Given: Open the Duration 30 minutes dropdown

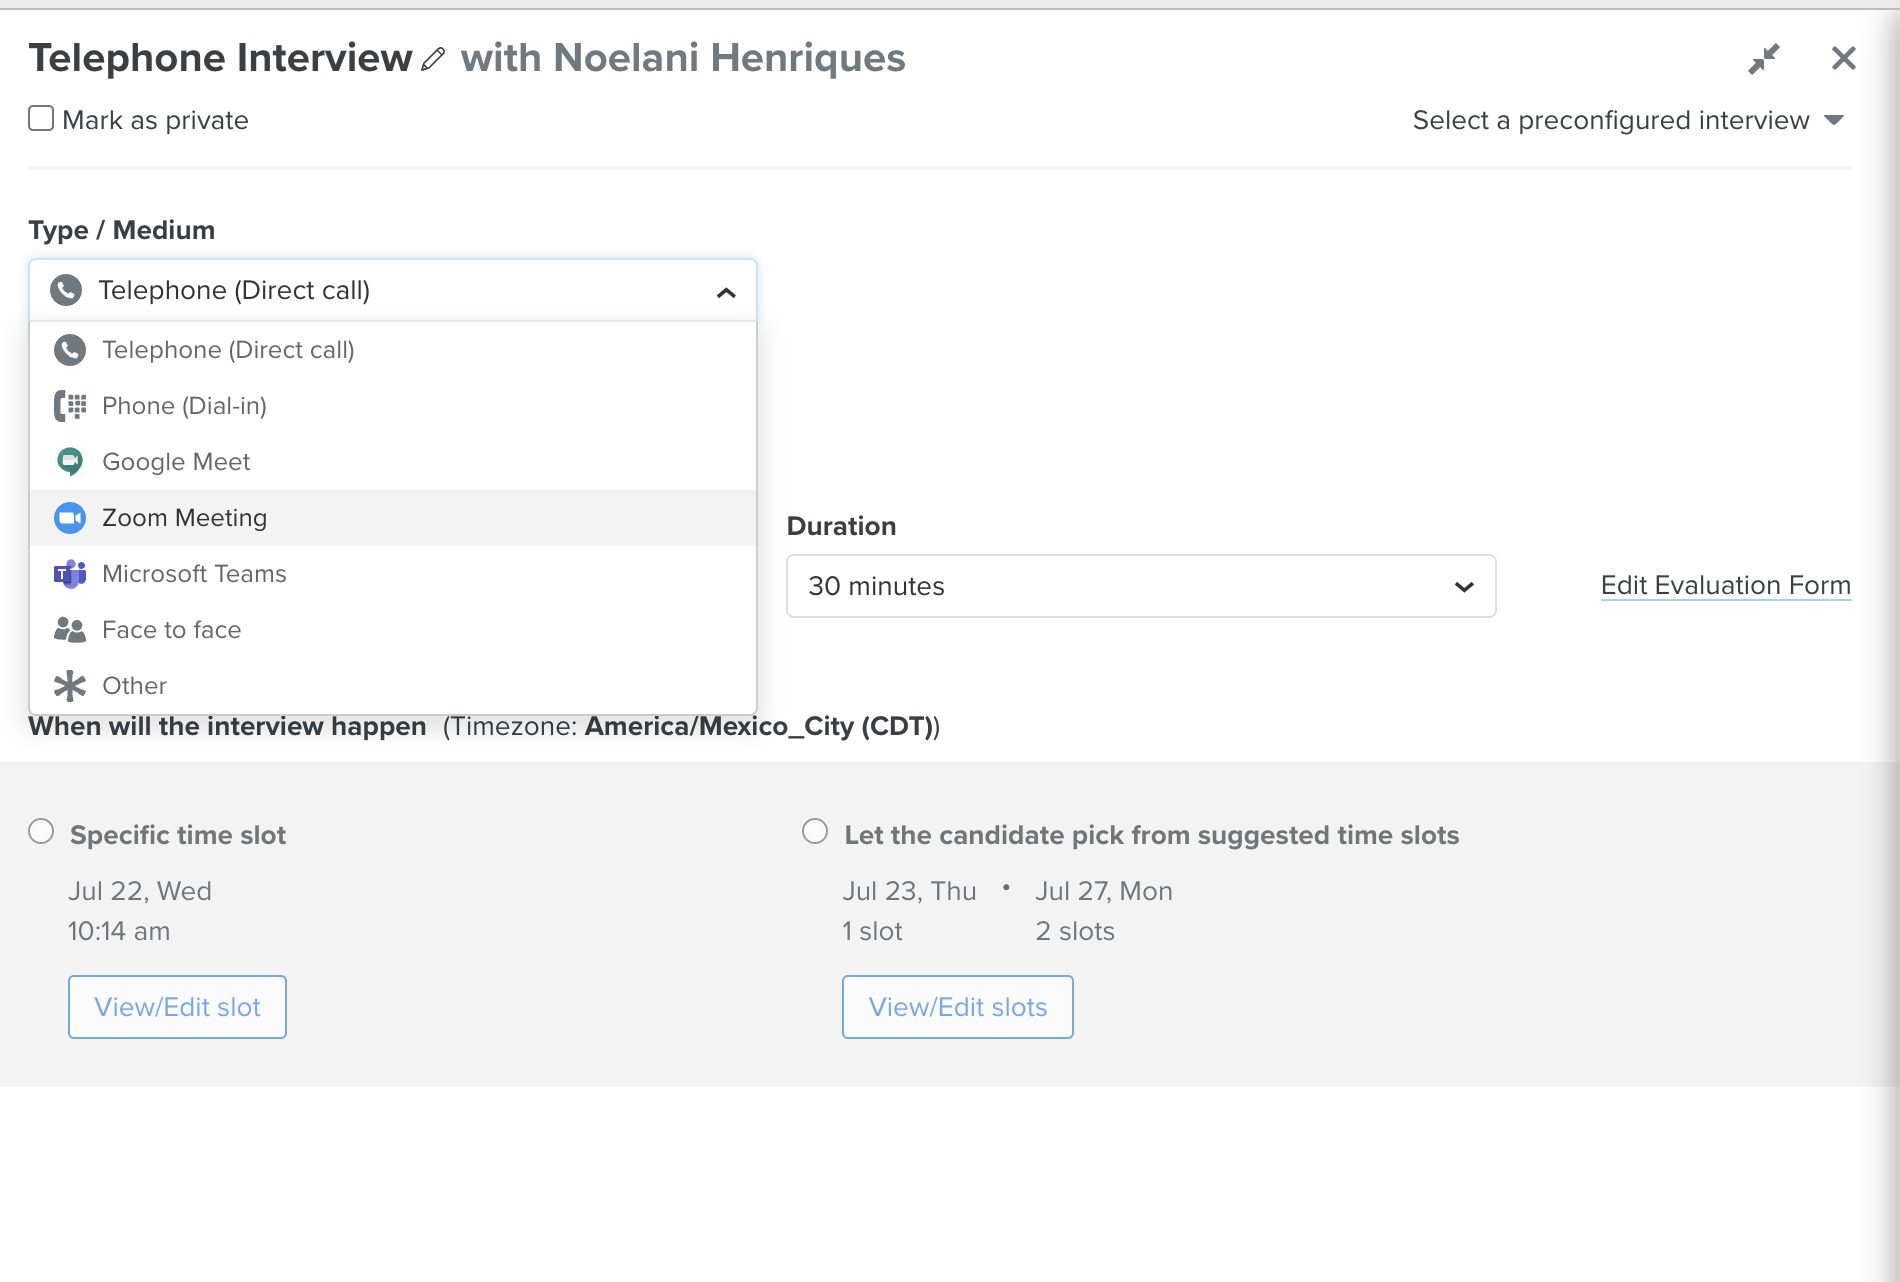Looking at the screenshot, I should 1141,586.
